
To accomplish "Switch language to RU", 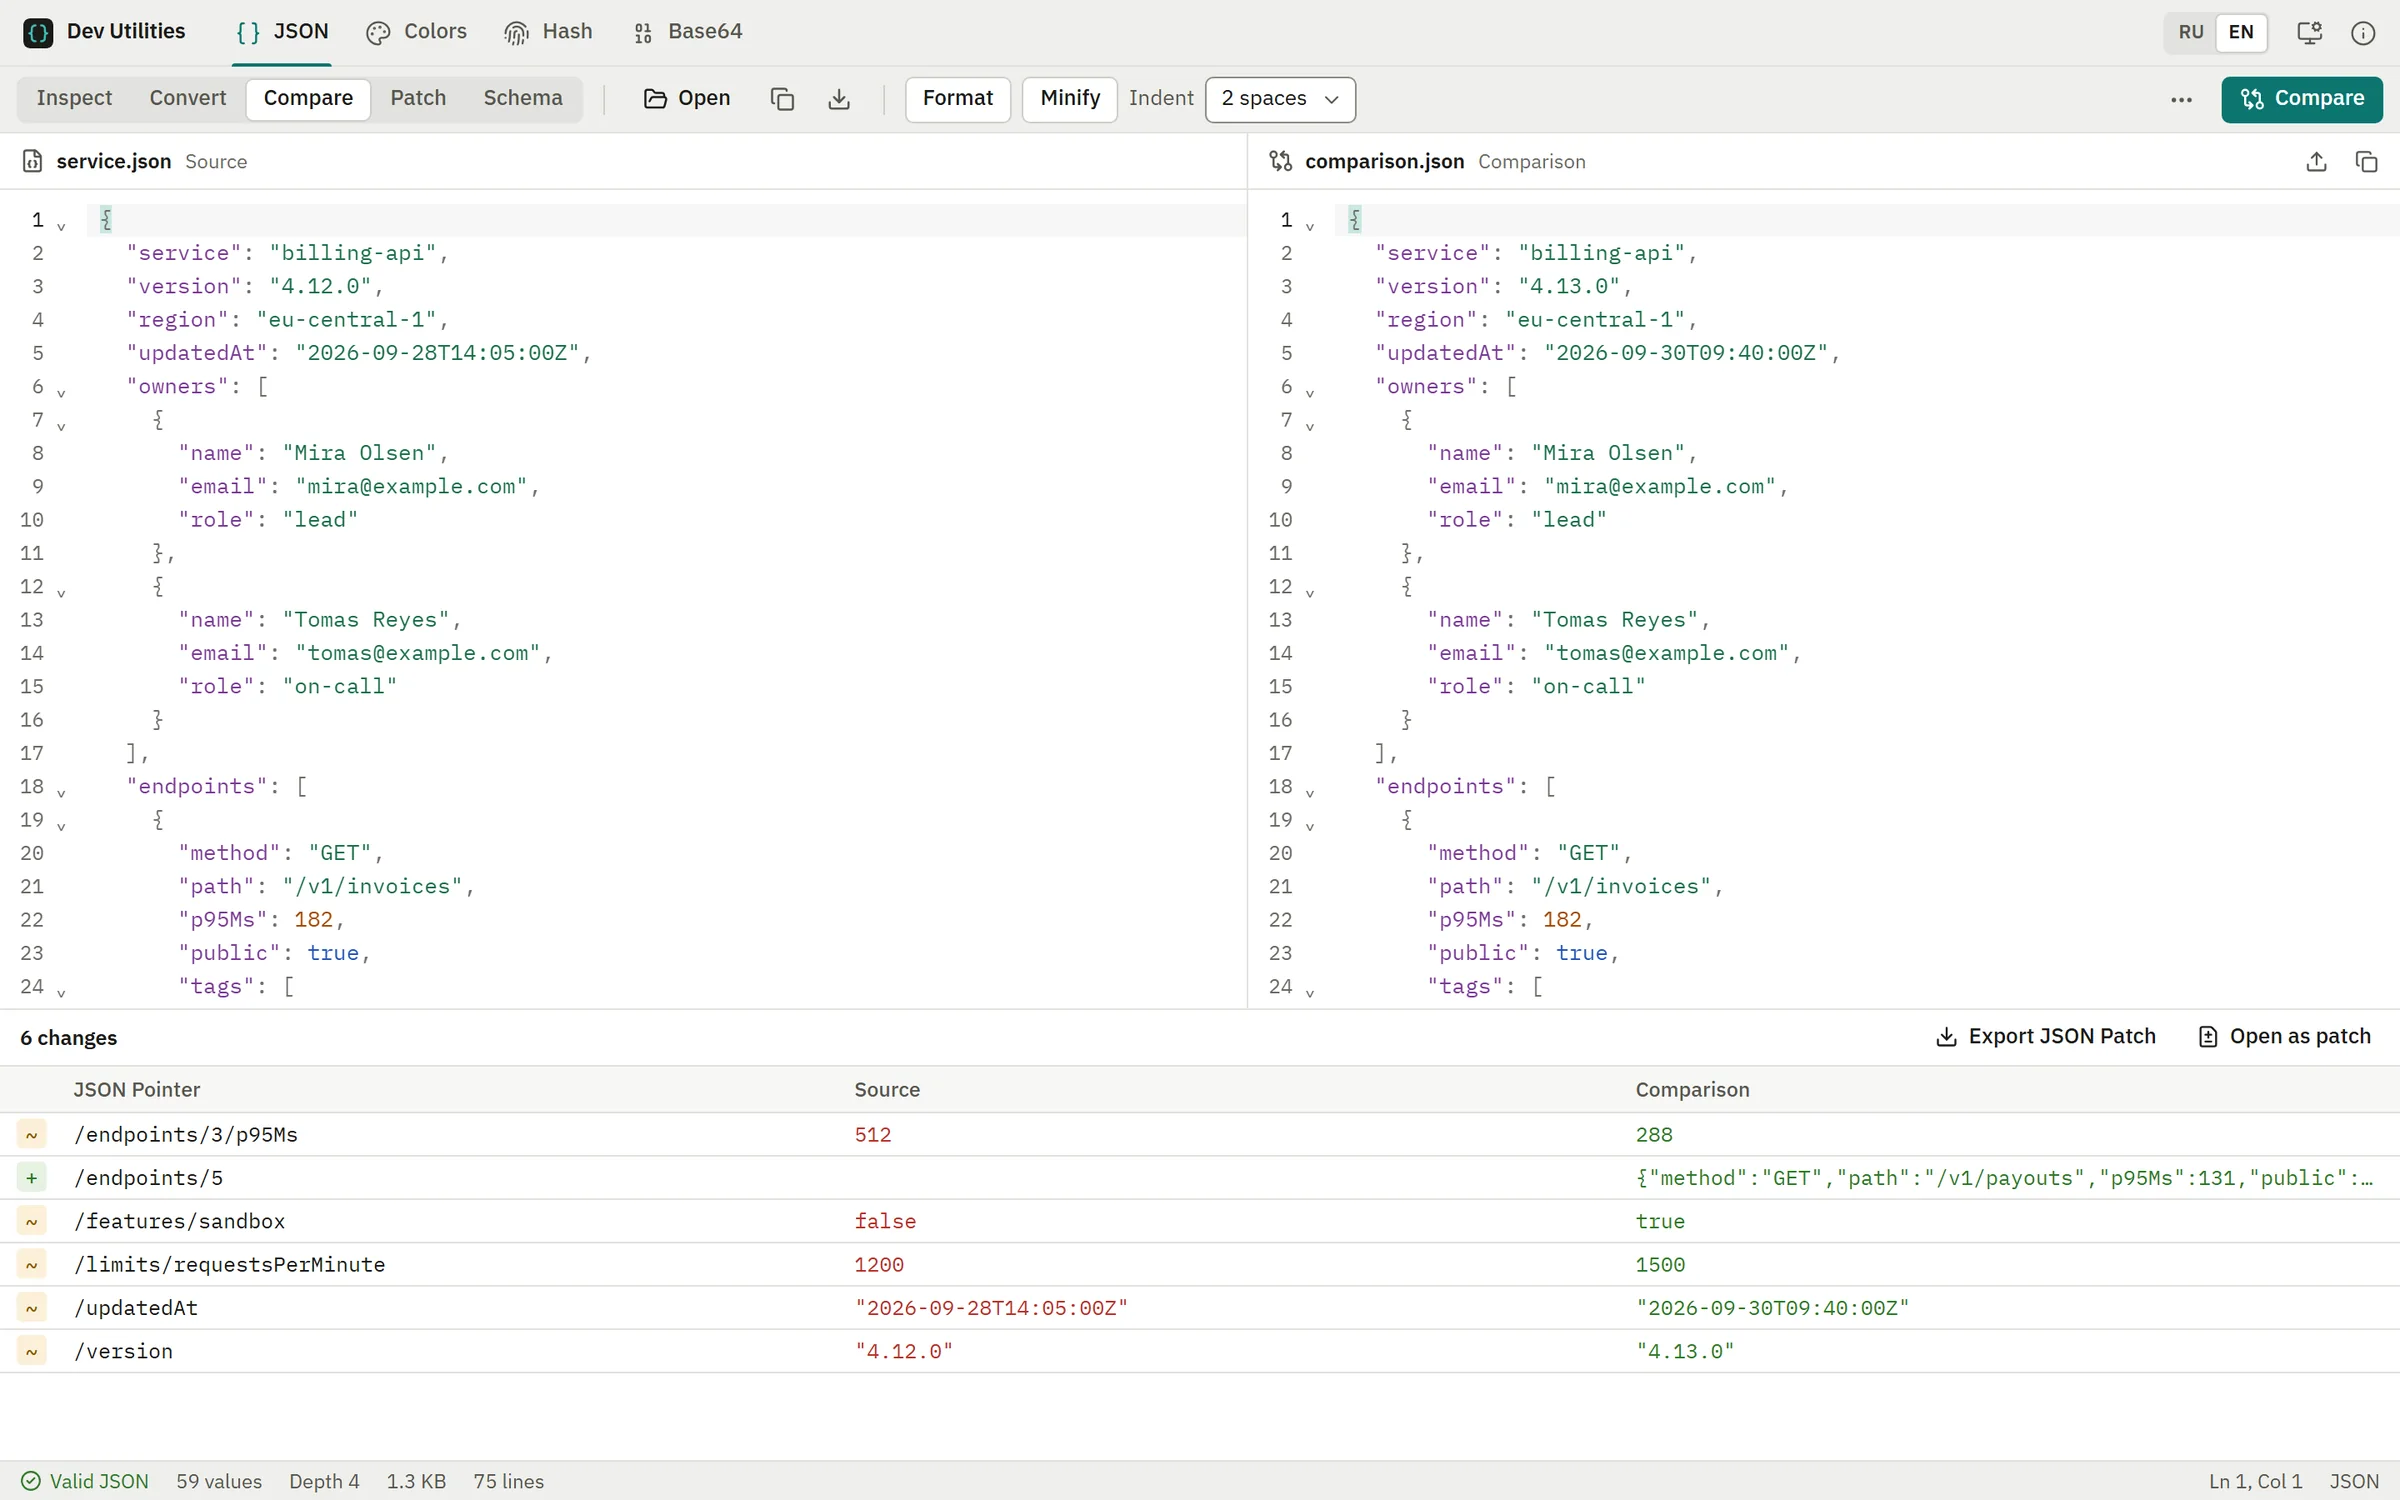I will [2191, 32].
